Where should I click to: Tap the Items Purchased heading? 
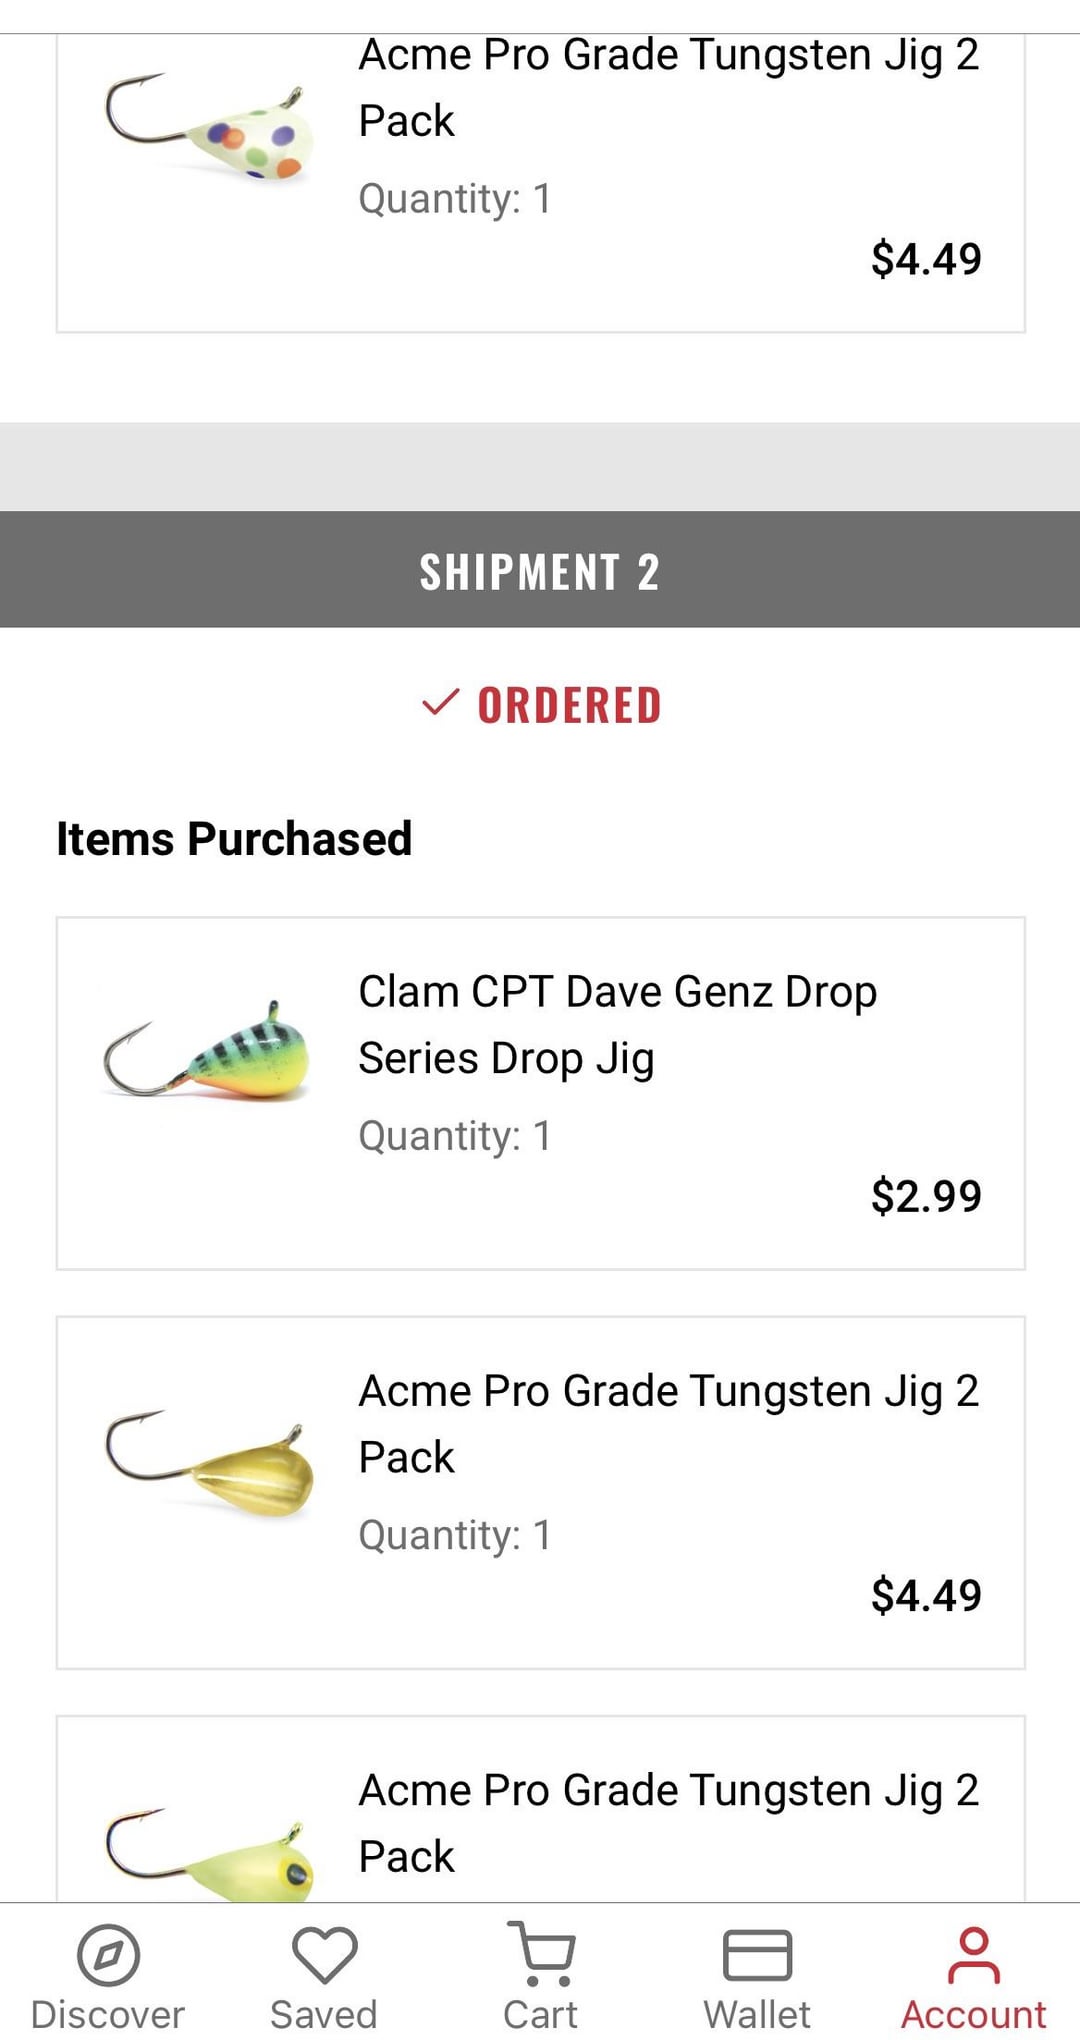point(234,838)
